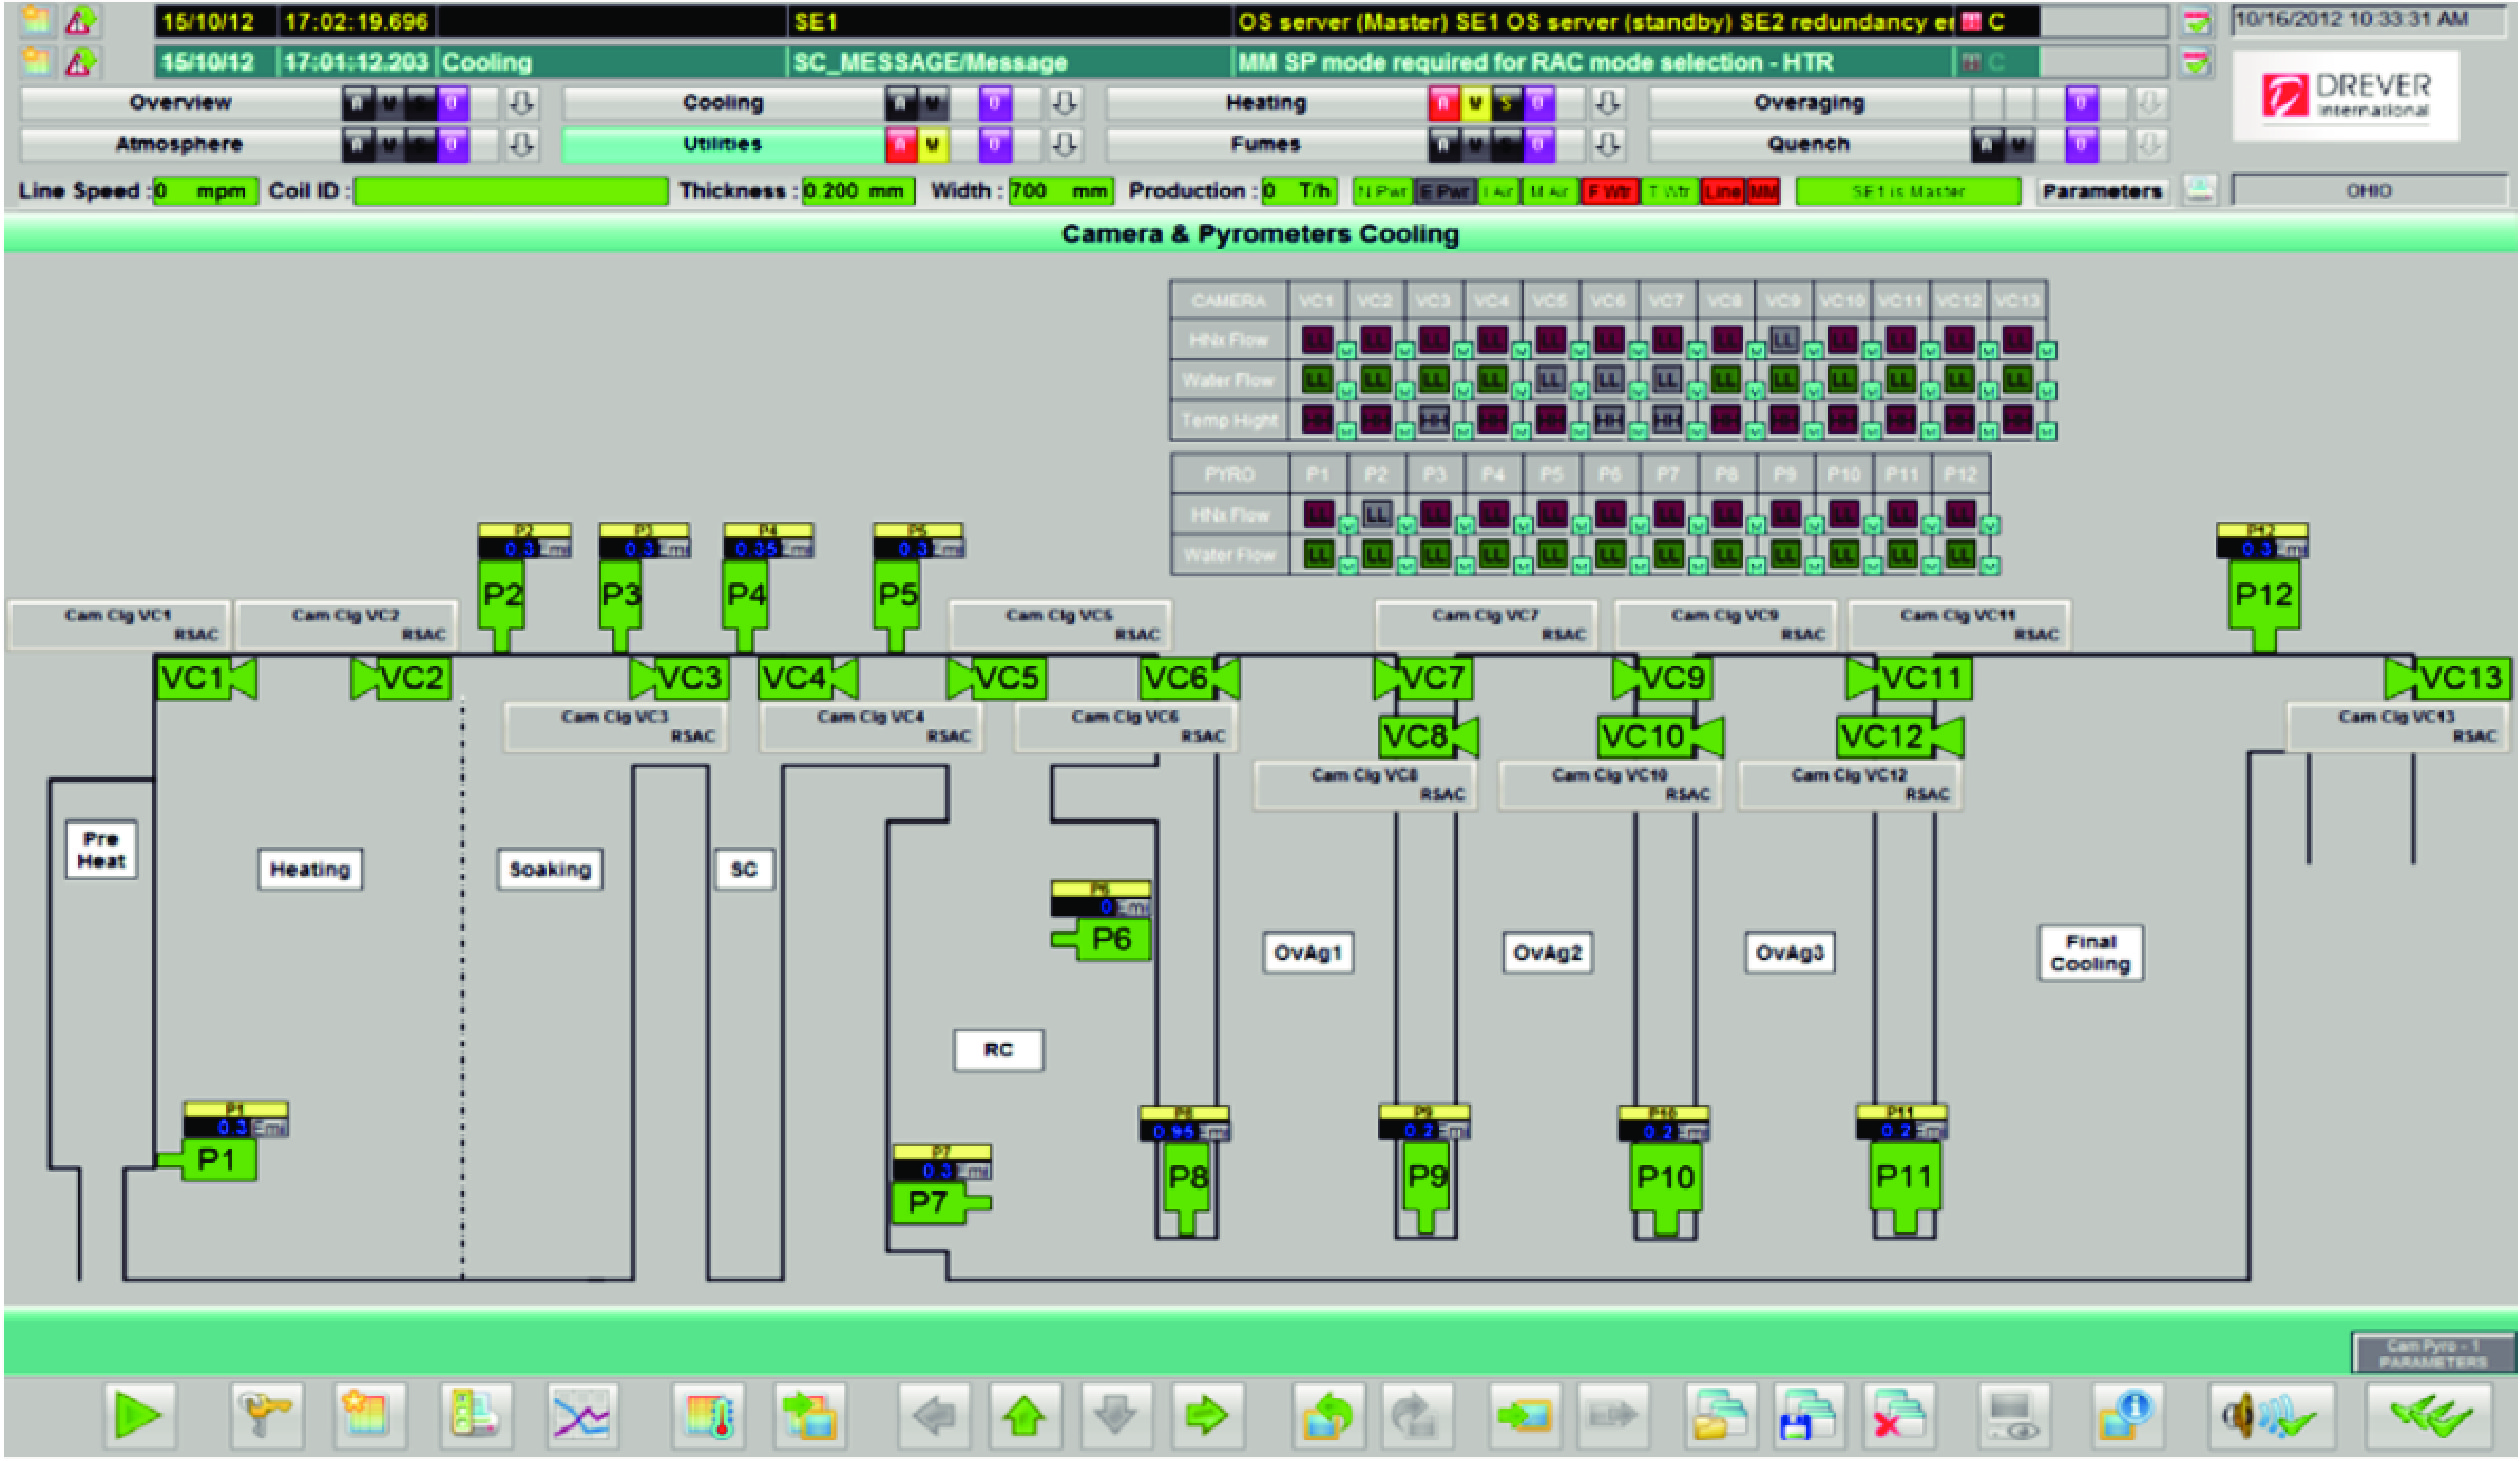Save screens with the floppy disk icon

[1809, 1415]
